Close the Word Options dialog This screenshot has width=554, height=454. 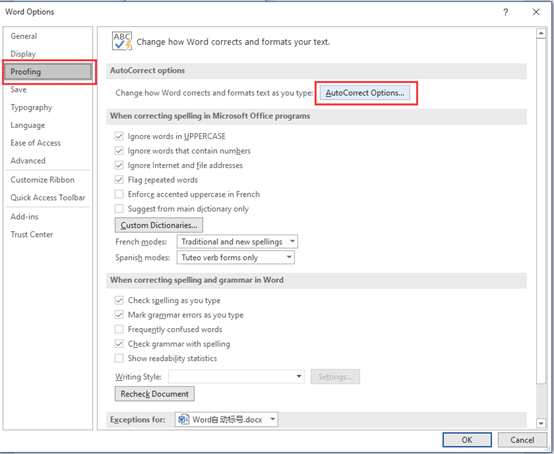(536, 12)
